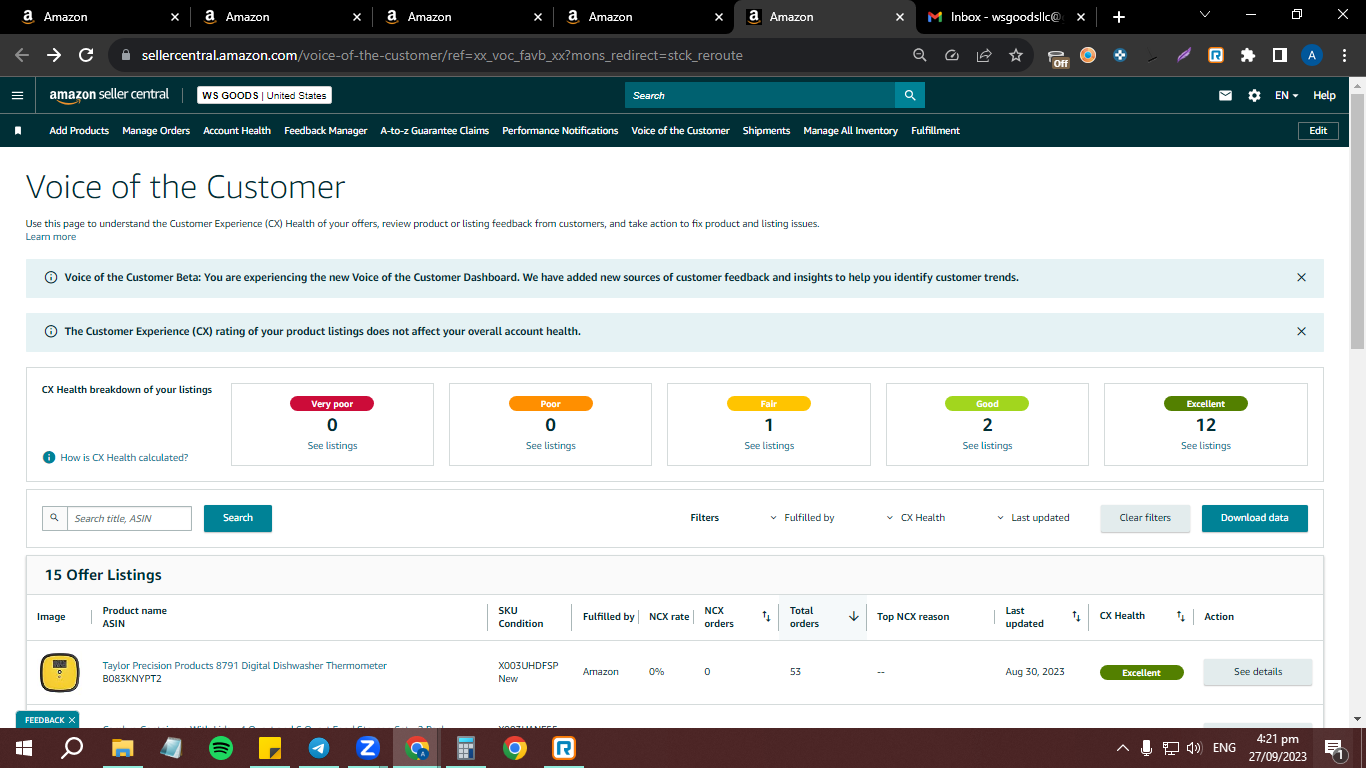
Task: Open the Taylor Precision Products thermometer listing link
Action: pos(245,666)
